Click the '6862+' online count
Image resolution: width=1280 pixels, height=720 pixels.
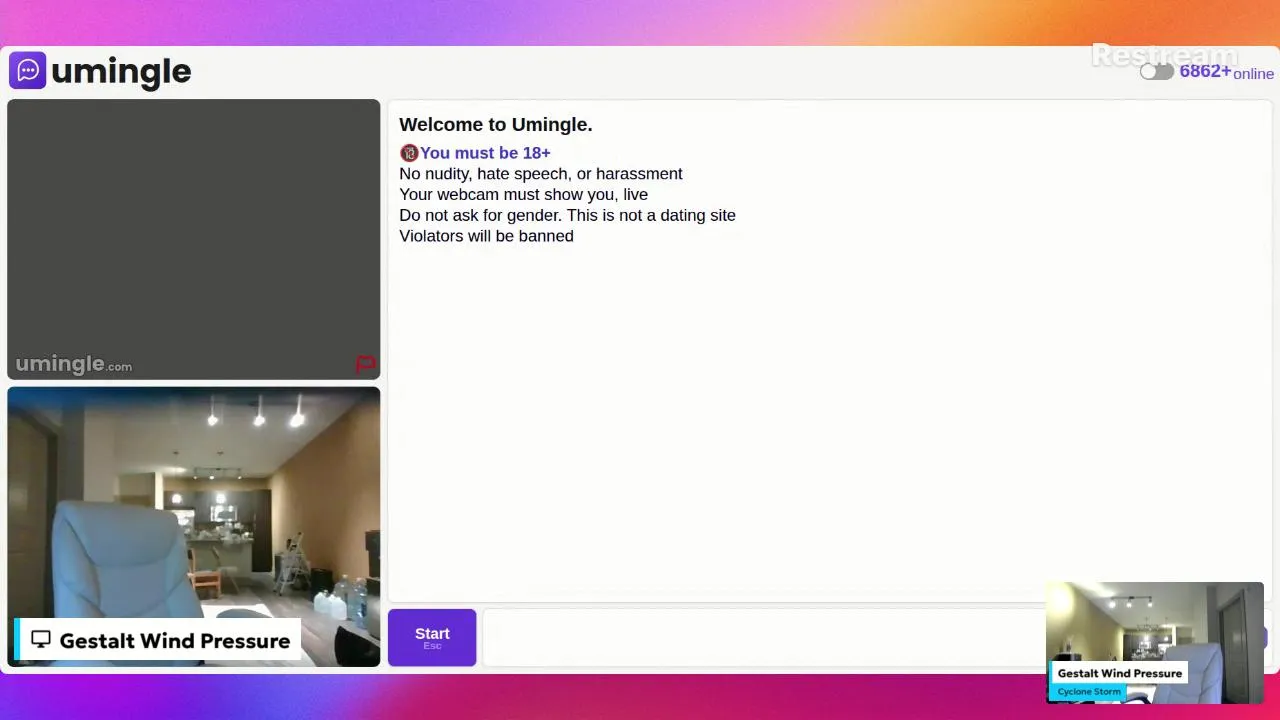(1205, 71)
